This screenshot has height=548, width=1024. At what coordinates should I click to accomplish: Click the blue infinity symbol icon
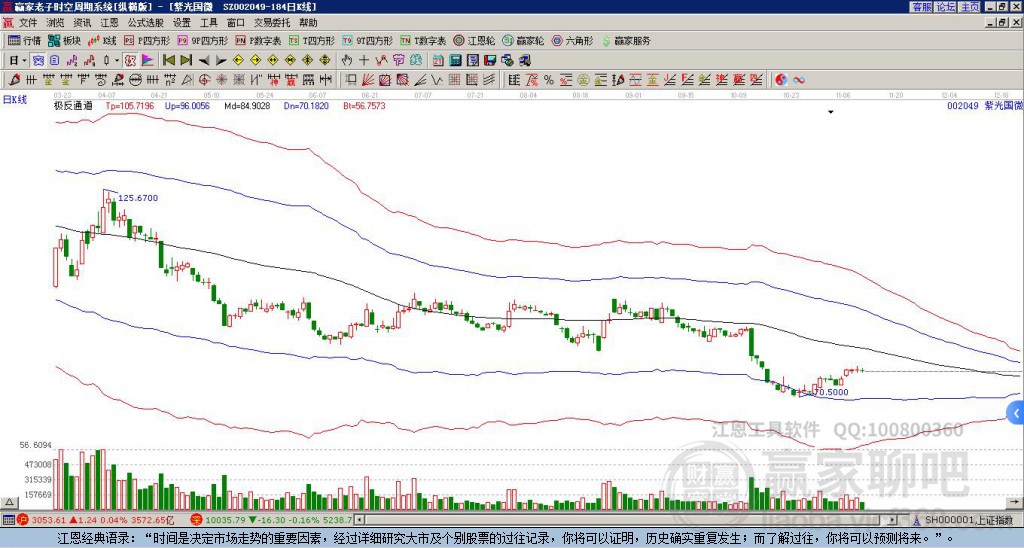pos(799,80)
